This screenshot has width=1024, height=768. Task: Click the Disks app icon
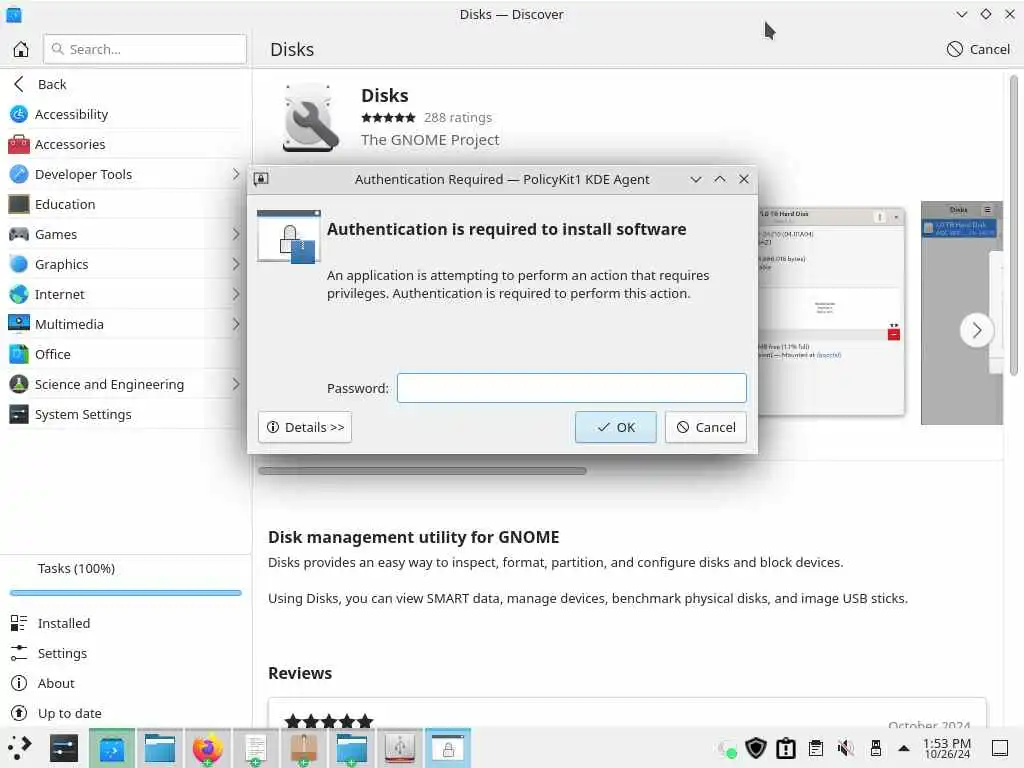[x=310, y=118]
